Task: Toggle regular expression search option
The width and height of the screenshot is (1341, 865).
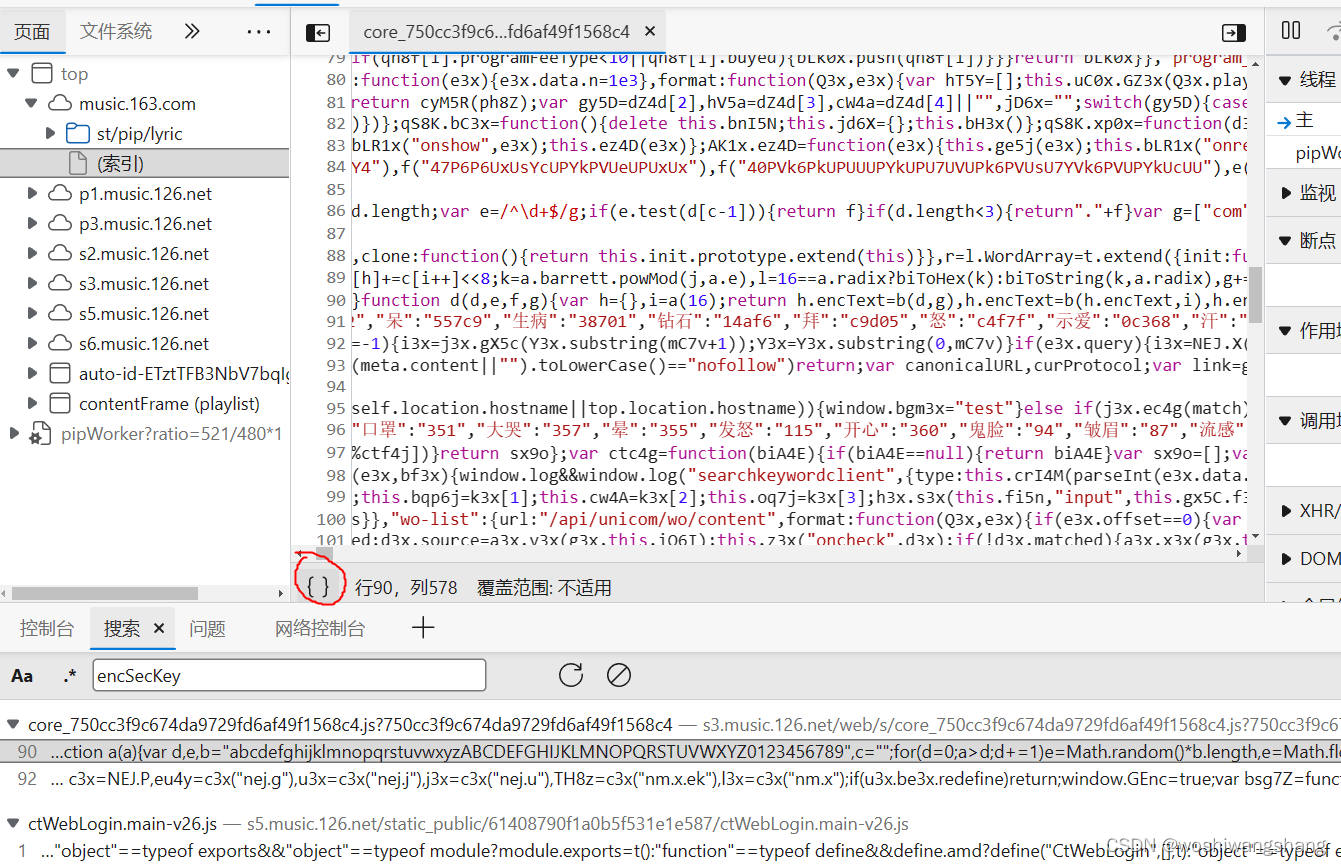Action: 69,676
